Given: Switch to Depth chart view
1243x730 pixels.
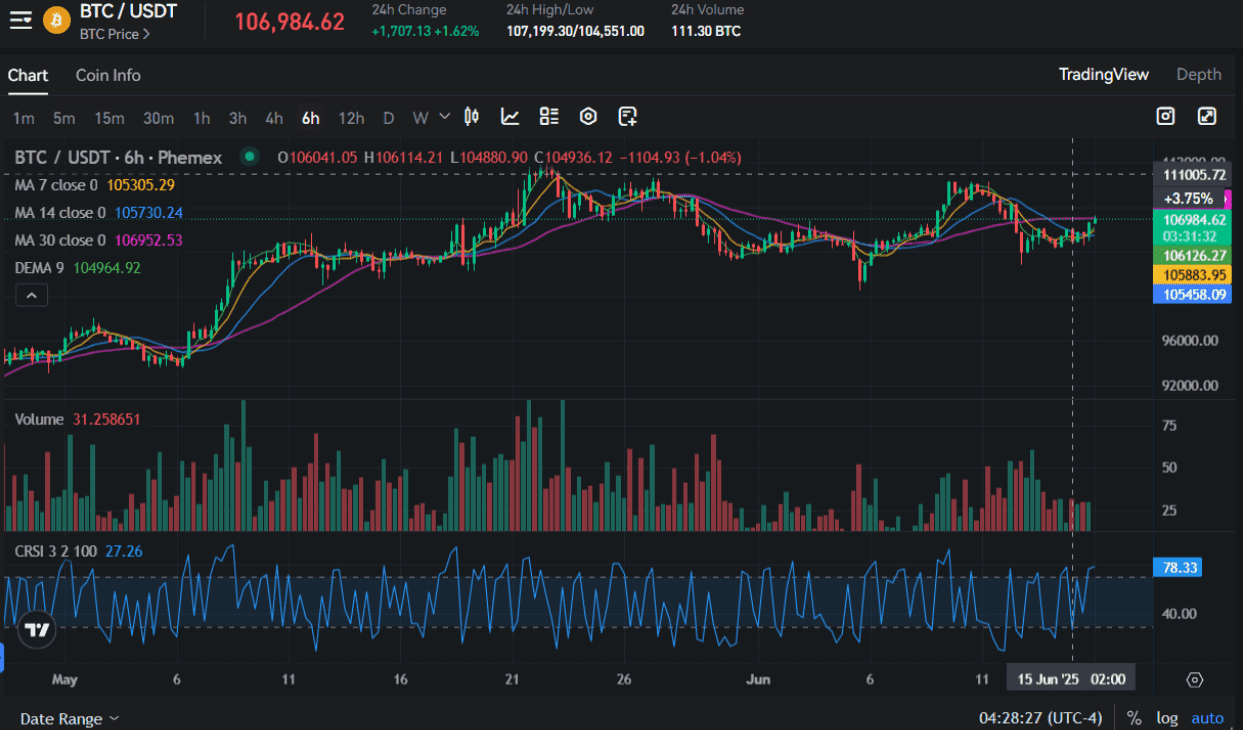Looking at the screenshot, I should point(1199,74).
